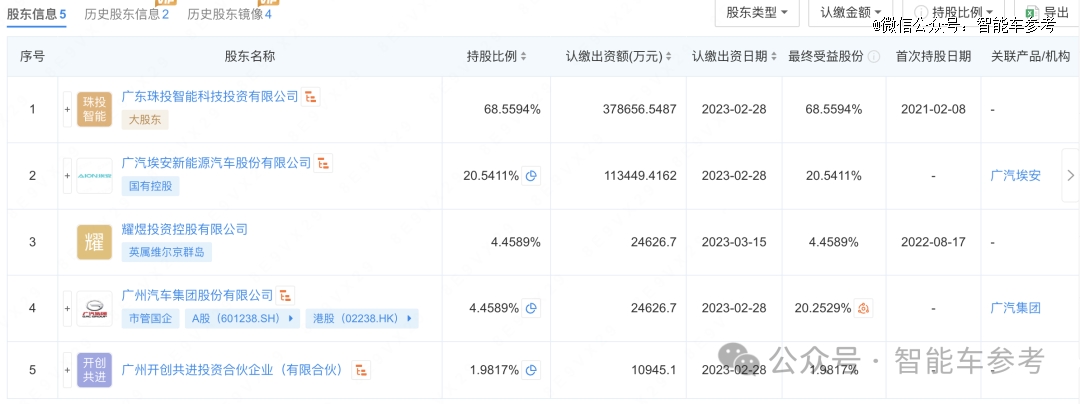The image size is (1080, 404).
Task: Open 广州汽车集团股份有限公司 company link
Action: (197, 295)
